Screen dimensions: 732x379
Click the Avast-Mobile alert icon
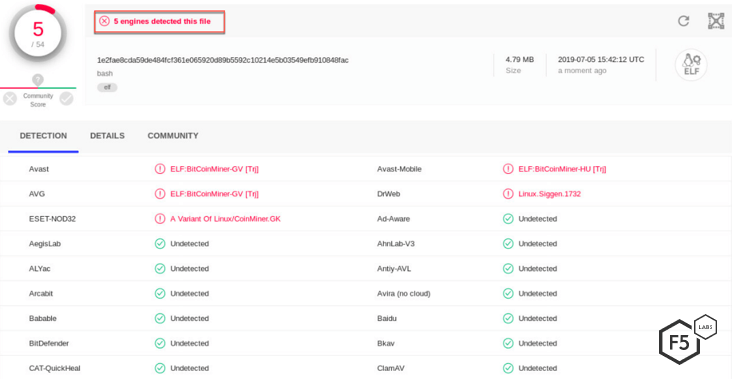508,169
